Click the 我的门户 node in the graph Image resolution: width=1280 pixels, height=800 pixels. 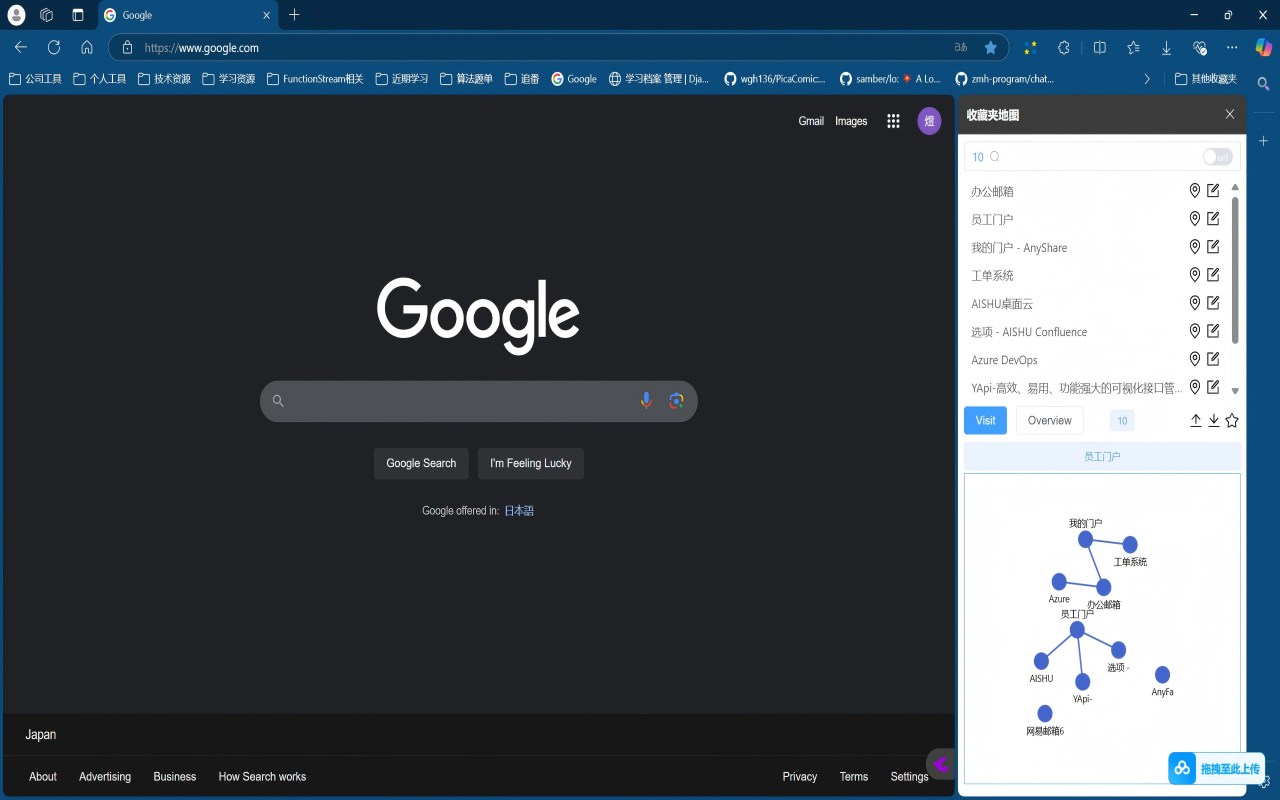pos(1085,539)
